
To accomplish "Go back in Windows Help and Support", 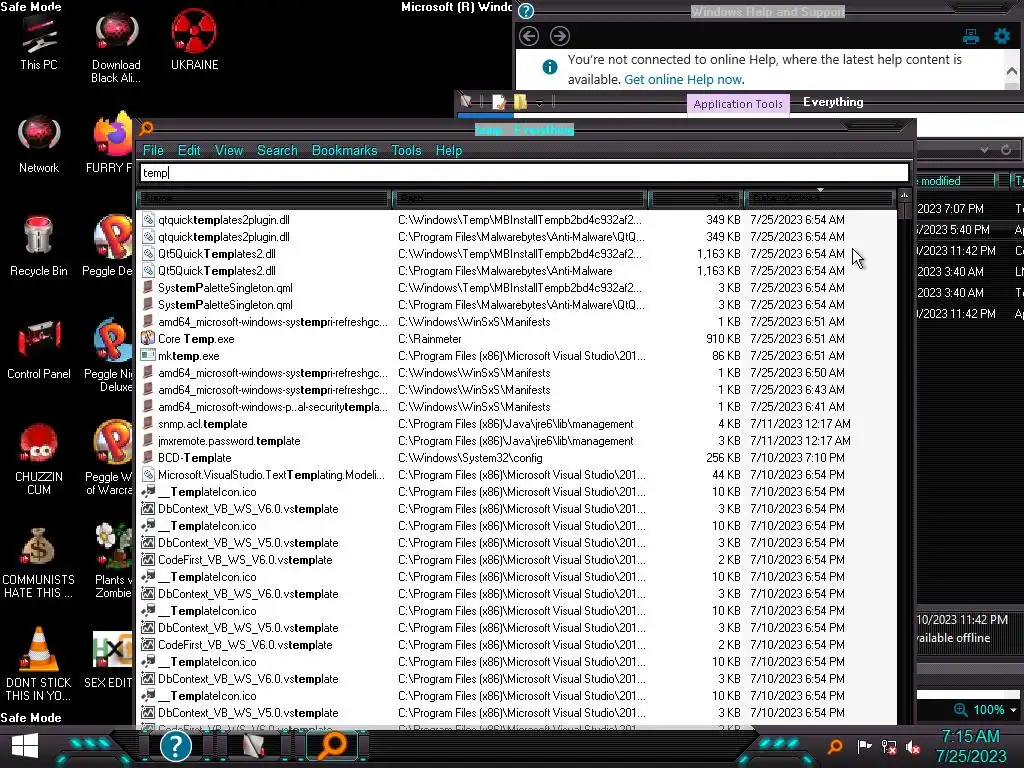I will (x=529, y=36).
